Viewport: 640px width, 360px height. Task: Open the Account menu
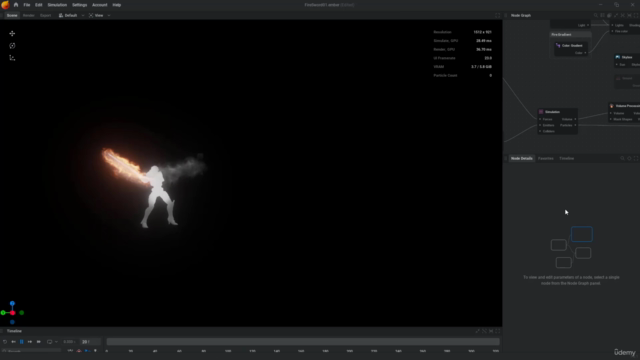coord(100,5)
